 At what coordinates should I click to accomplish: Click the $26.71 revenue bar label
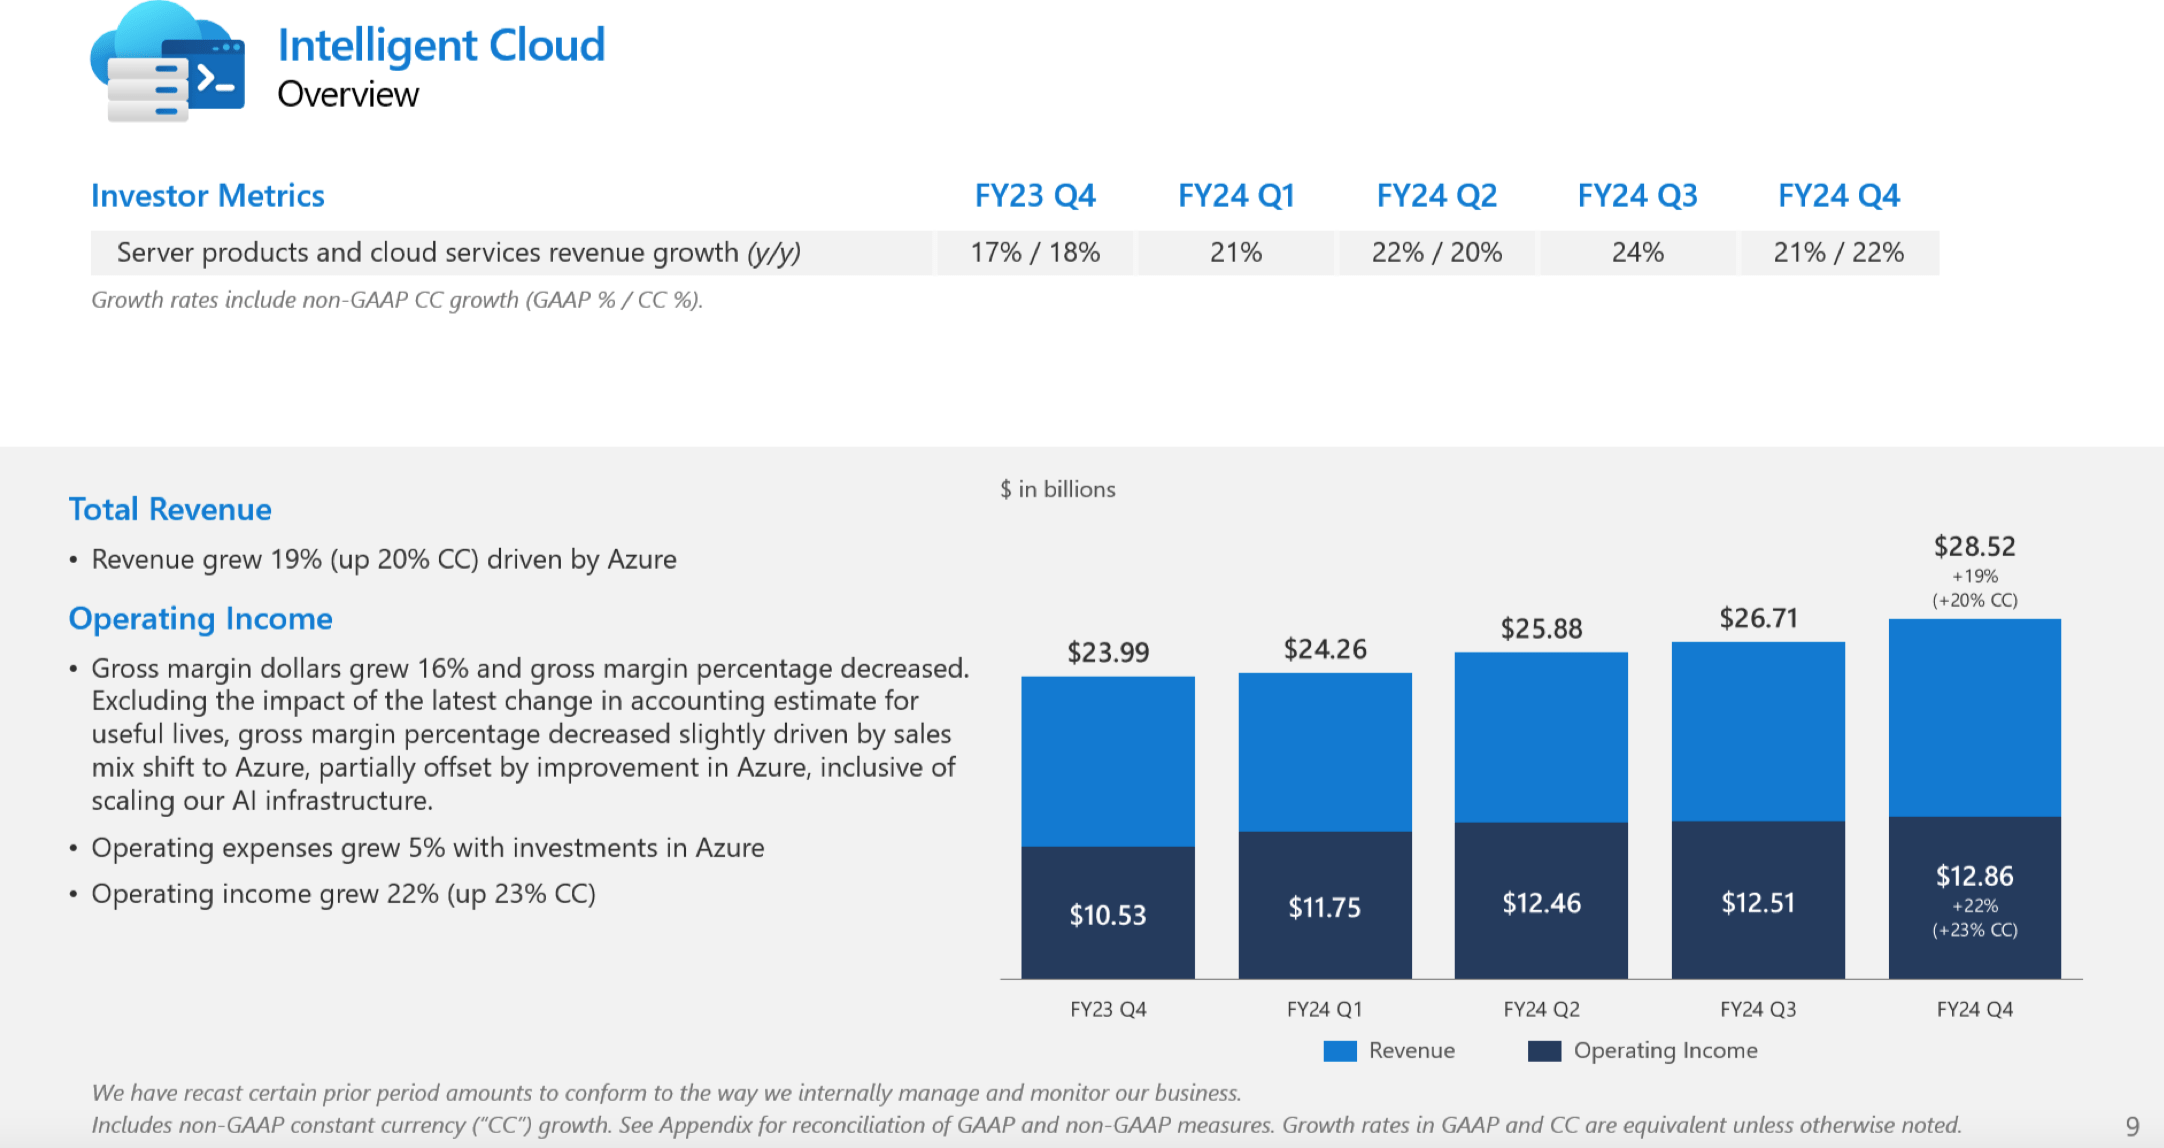pyautogui.click(x=1757, y=618)
